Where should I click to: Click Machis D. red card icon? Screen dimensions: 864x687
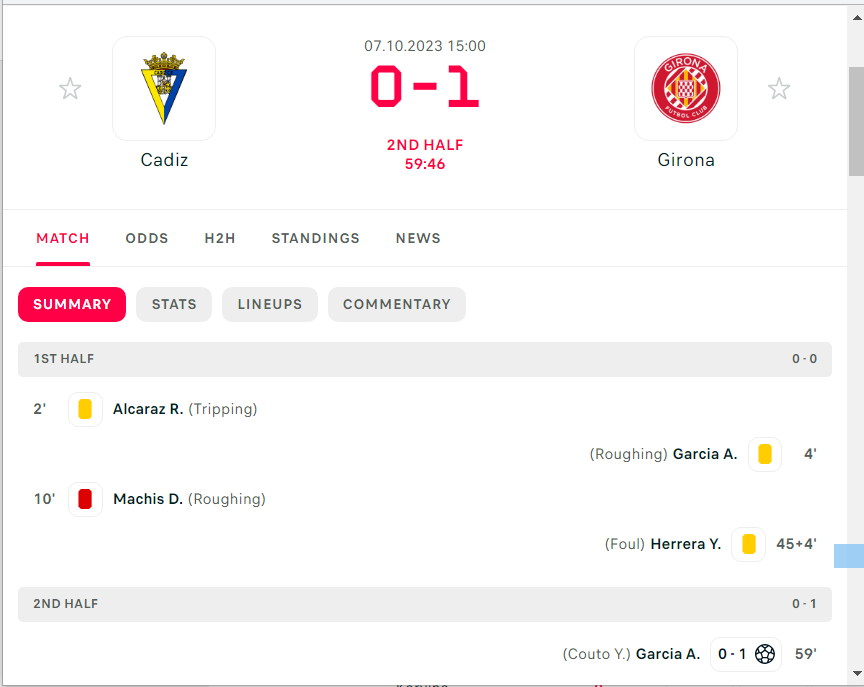(85, 499)
